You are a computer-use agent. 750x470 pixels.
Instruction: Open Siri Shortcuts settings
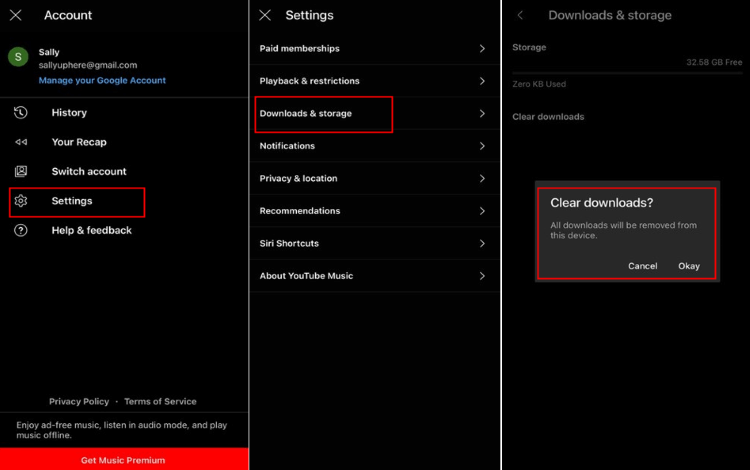coord(375,243)
